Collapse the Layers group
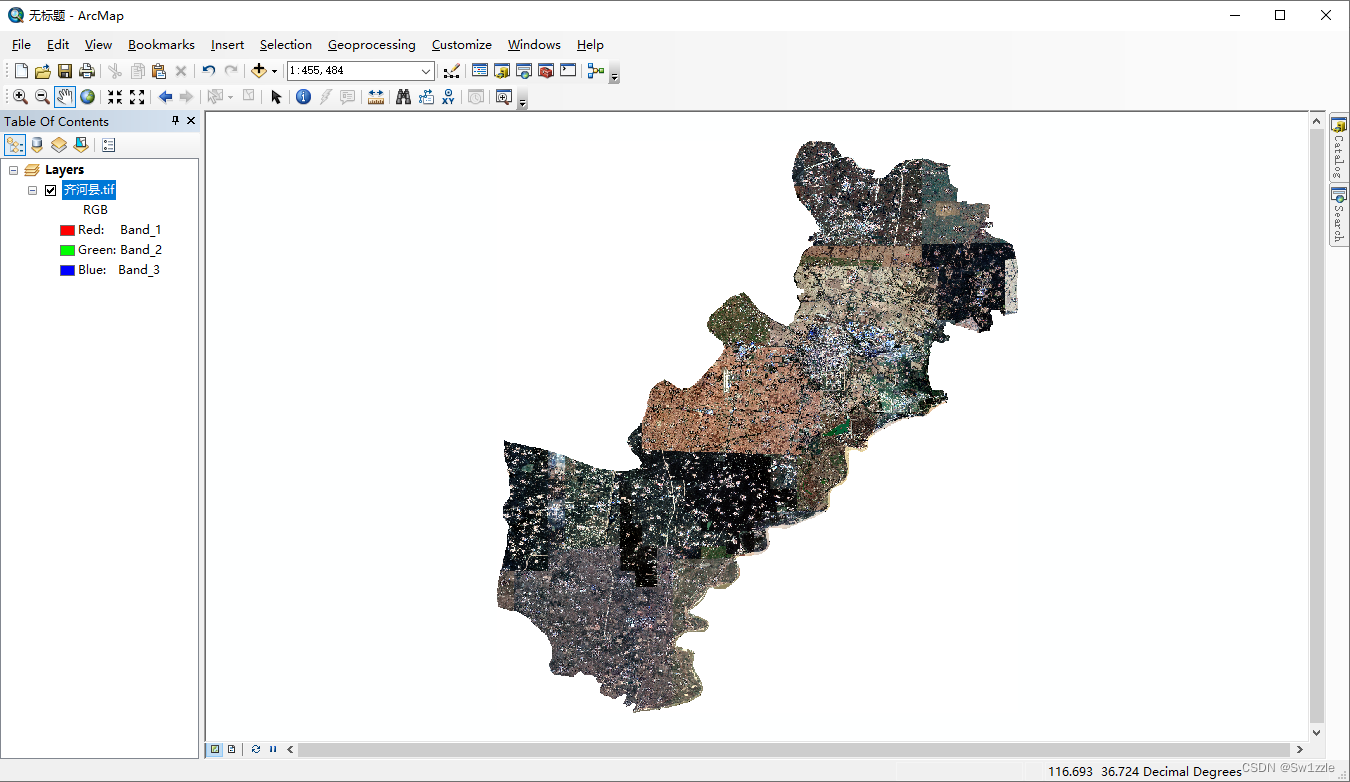Screen dimensions: 1350x782 click(14, 169)
